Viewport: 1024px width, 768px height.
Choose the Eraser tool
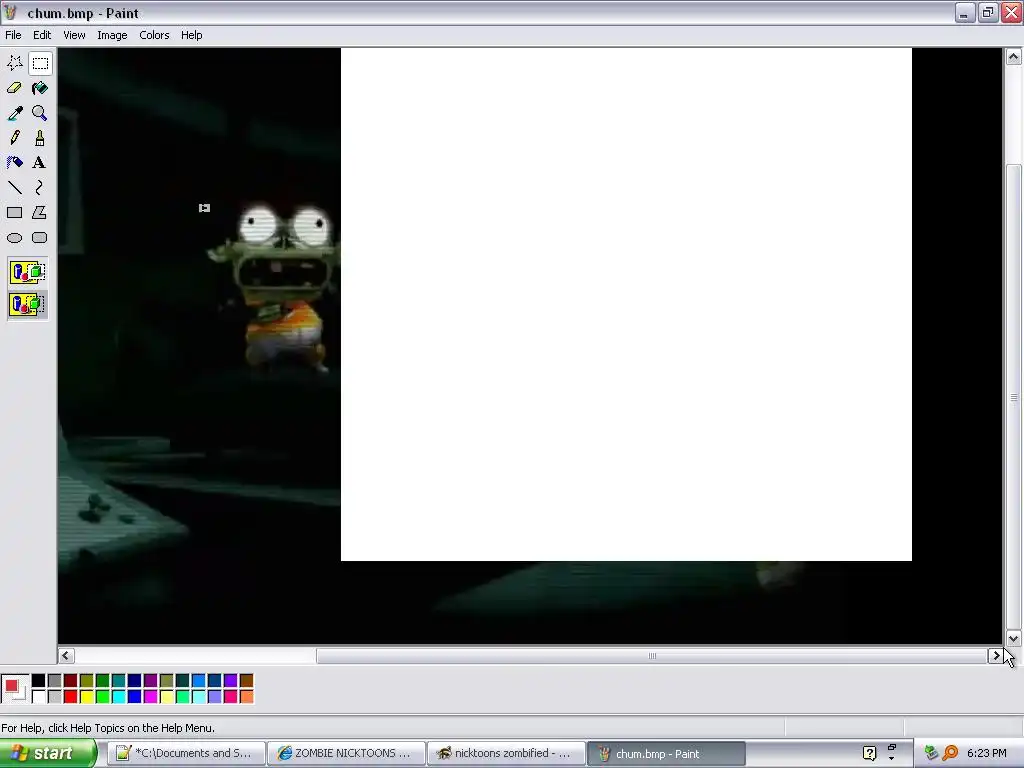point(14,88)
